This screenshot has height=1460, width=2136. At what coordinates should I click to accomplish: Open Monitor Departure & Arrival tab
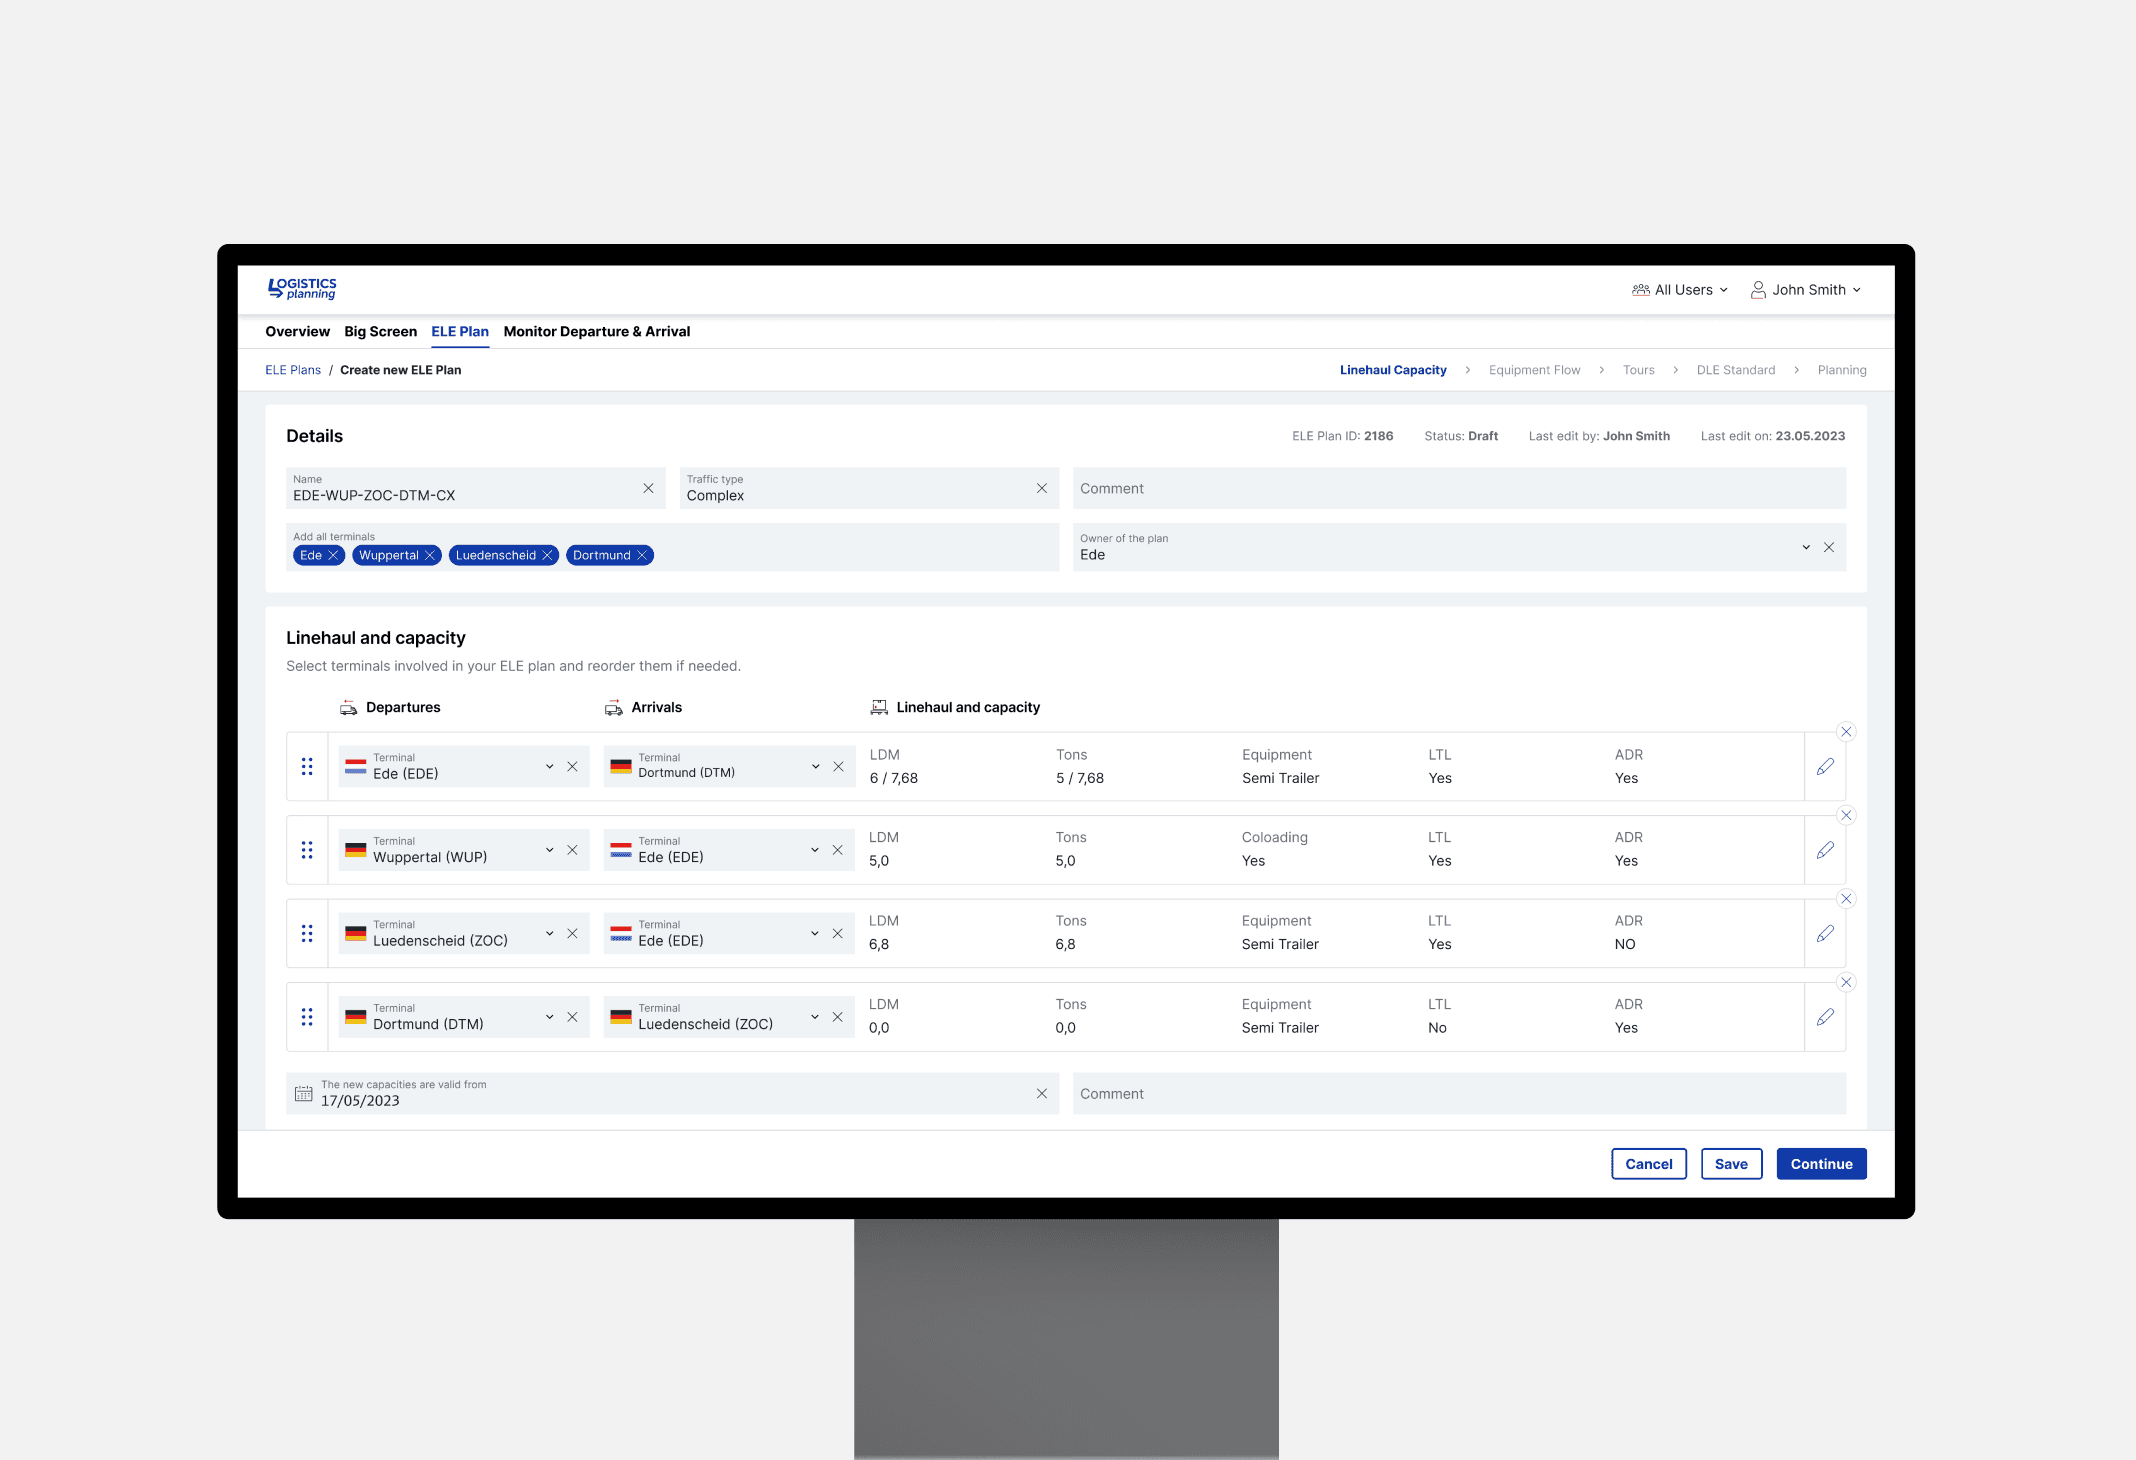coord(596,332)
